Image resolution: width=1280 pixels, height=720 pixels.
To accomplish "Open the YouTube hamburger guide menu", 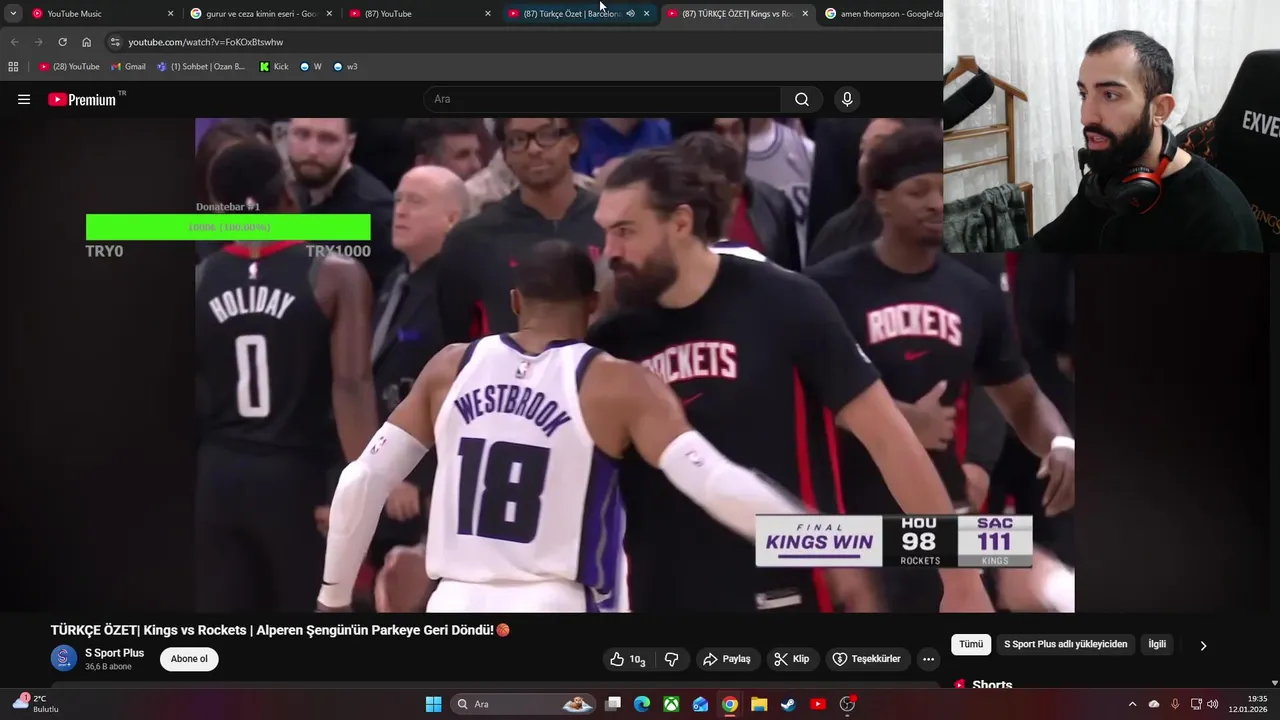I will click(x=24, y=99).
